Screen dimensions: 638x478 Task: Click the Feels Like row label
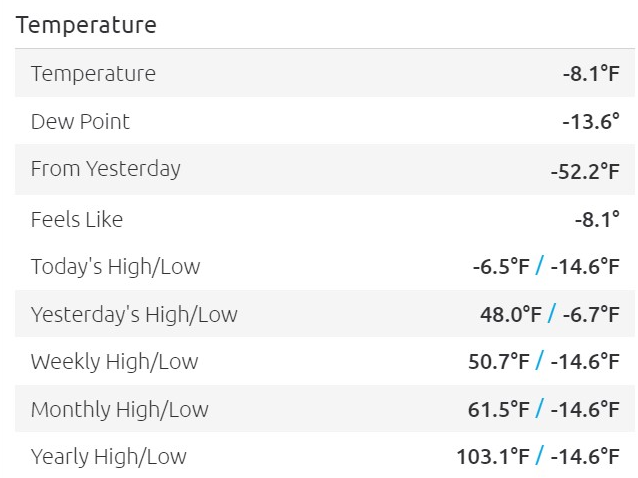pos(77,219)
